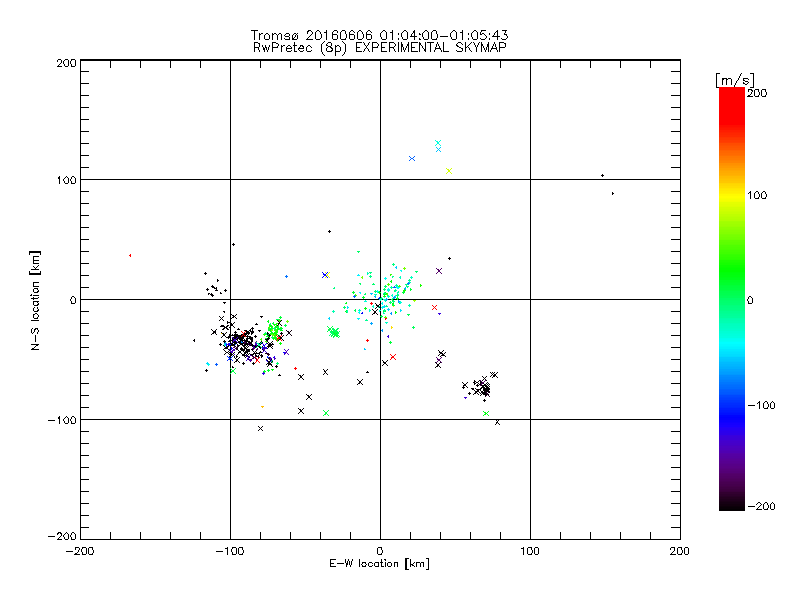Click the -100 tick label on E-W axis
Image resolution: width=800 pixels, height=600 pixels.
pos(230,551)
